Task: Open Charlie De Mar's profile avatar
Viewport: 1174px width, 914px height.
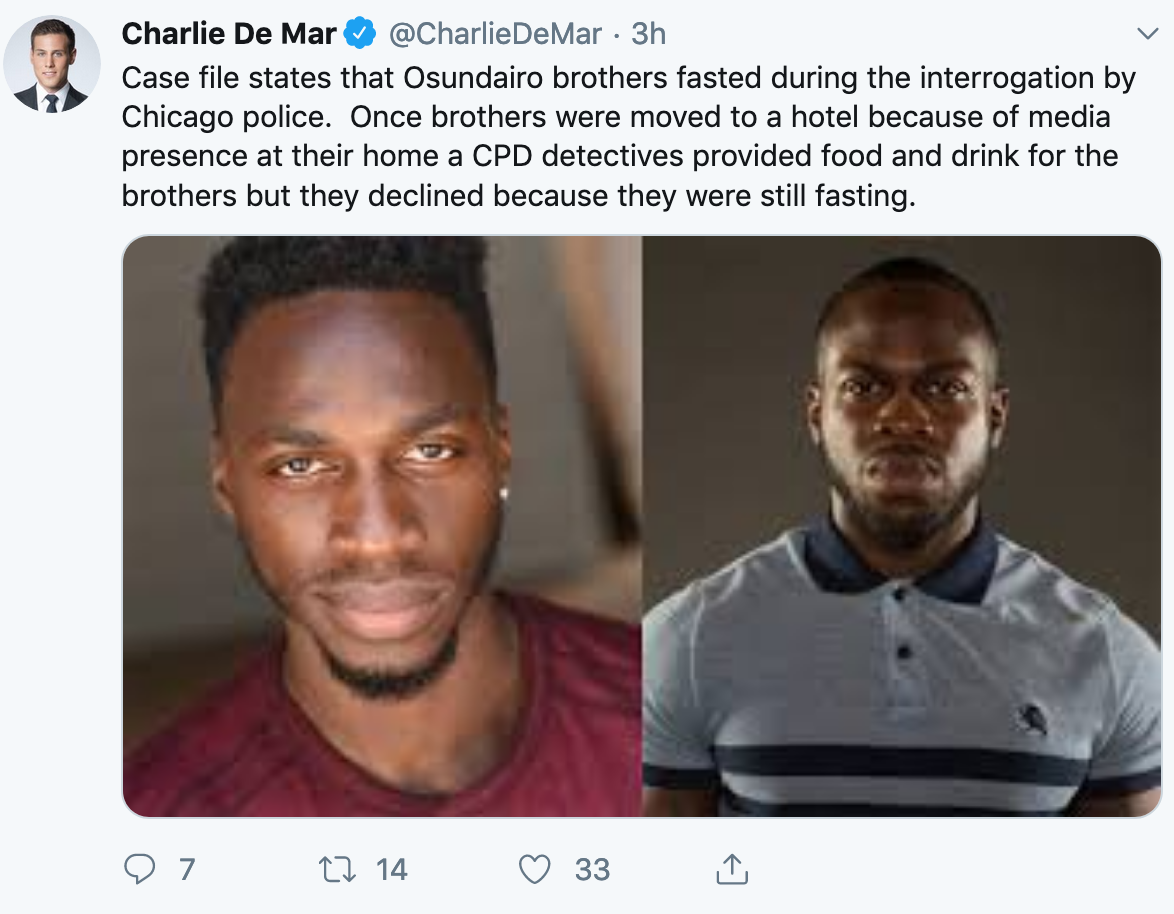Action: click(52, 64)
